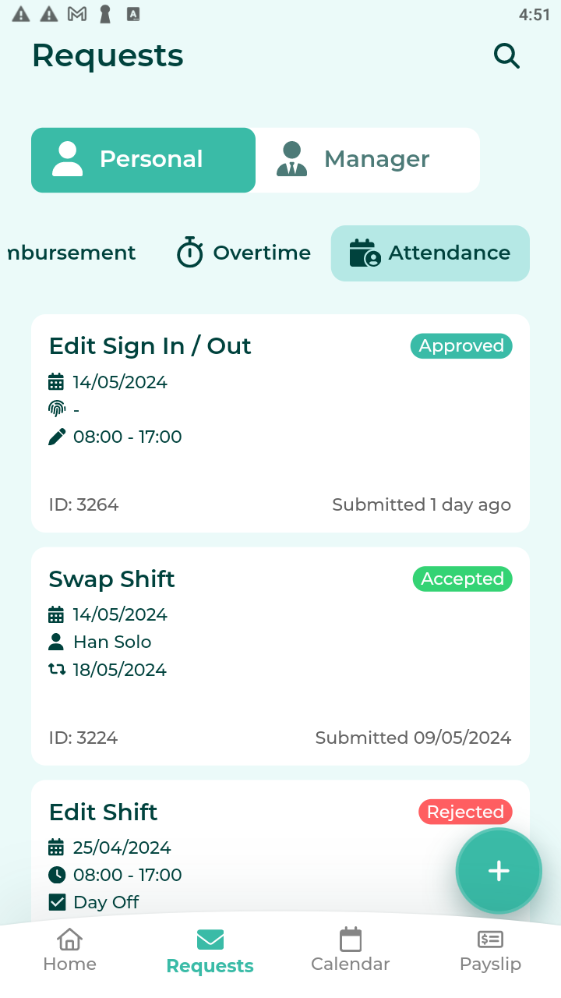Click the Gmail notification icon in status bar
Image resolution: width=561 pixels, height=998 pixels.
pos(77,14)
